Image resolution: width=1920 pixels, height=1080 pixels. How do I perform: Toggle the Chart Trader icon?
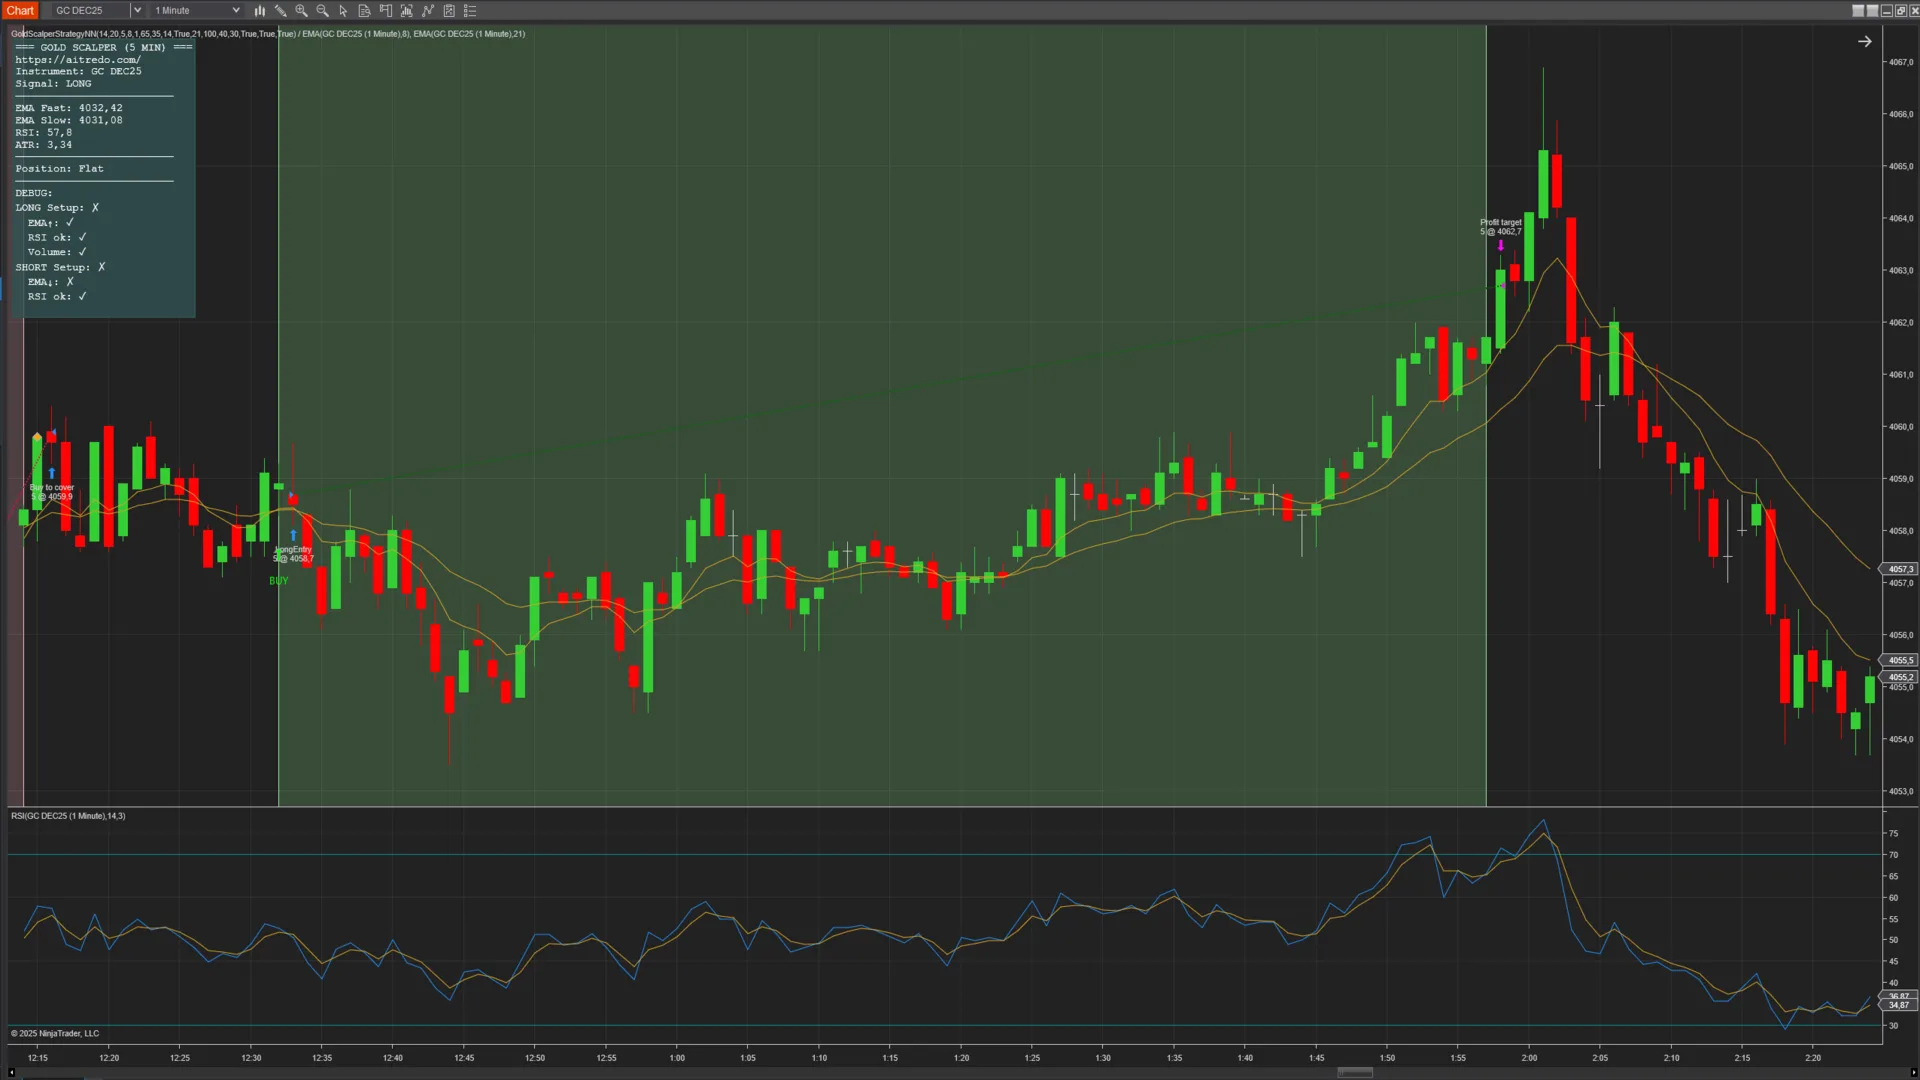click(x=386, y=11)
